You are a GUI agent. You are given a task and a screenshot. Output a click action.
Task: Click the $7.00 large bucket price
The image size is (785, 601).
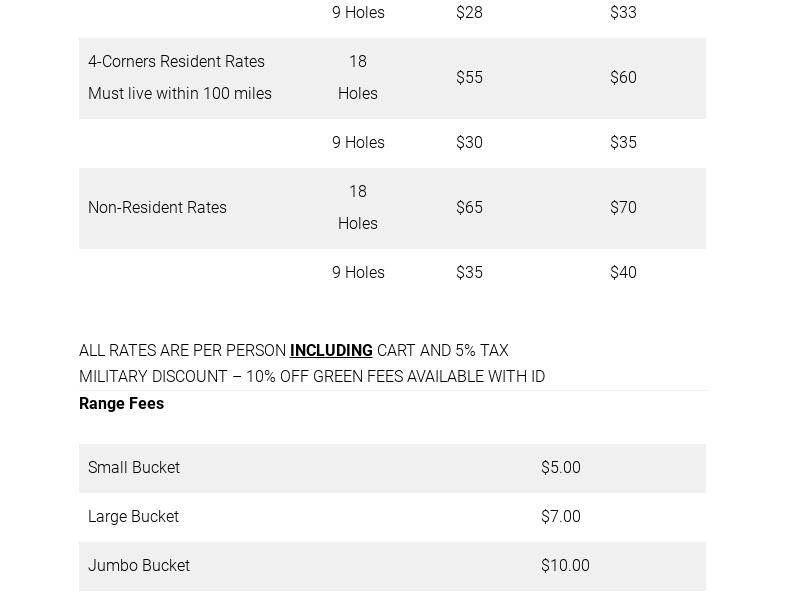click(560, 517)
